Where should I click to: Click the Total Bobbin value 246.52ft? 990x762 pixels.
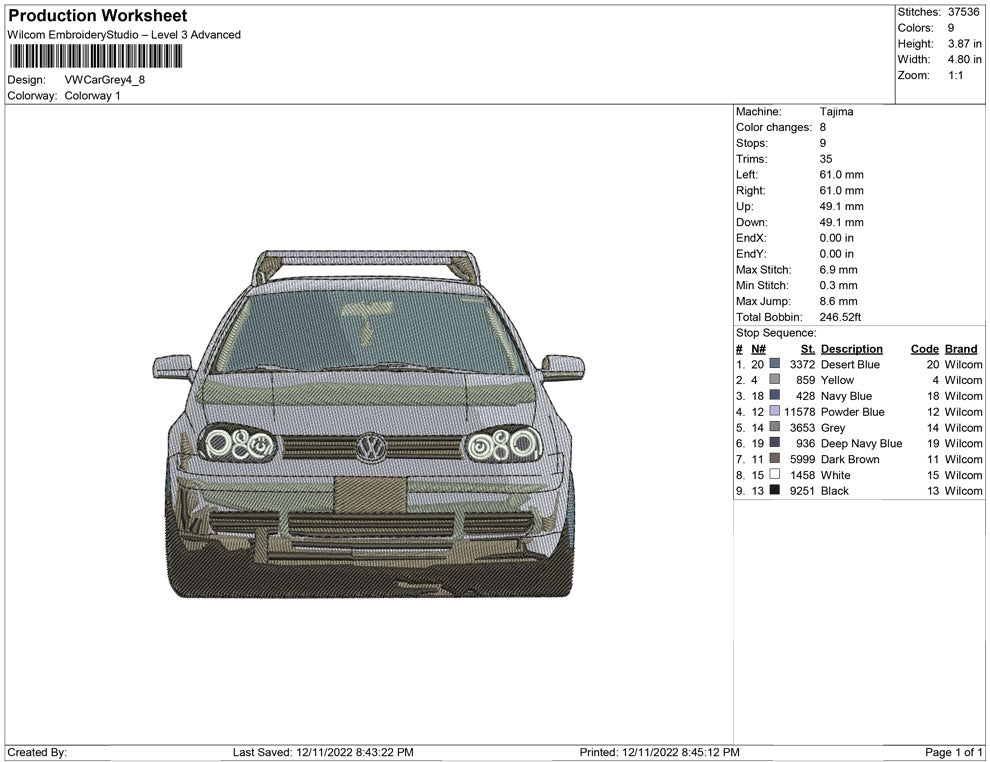tap(840, 317)
